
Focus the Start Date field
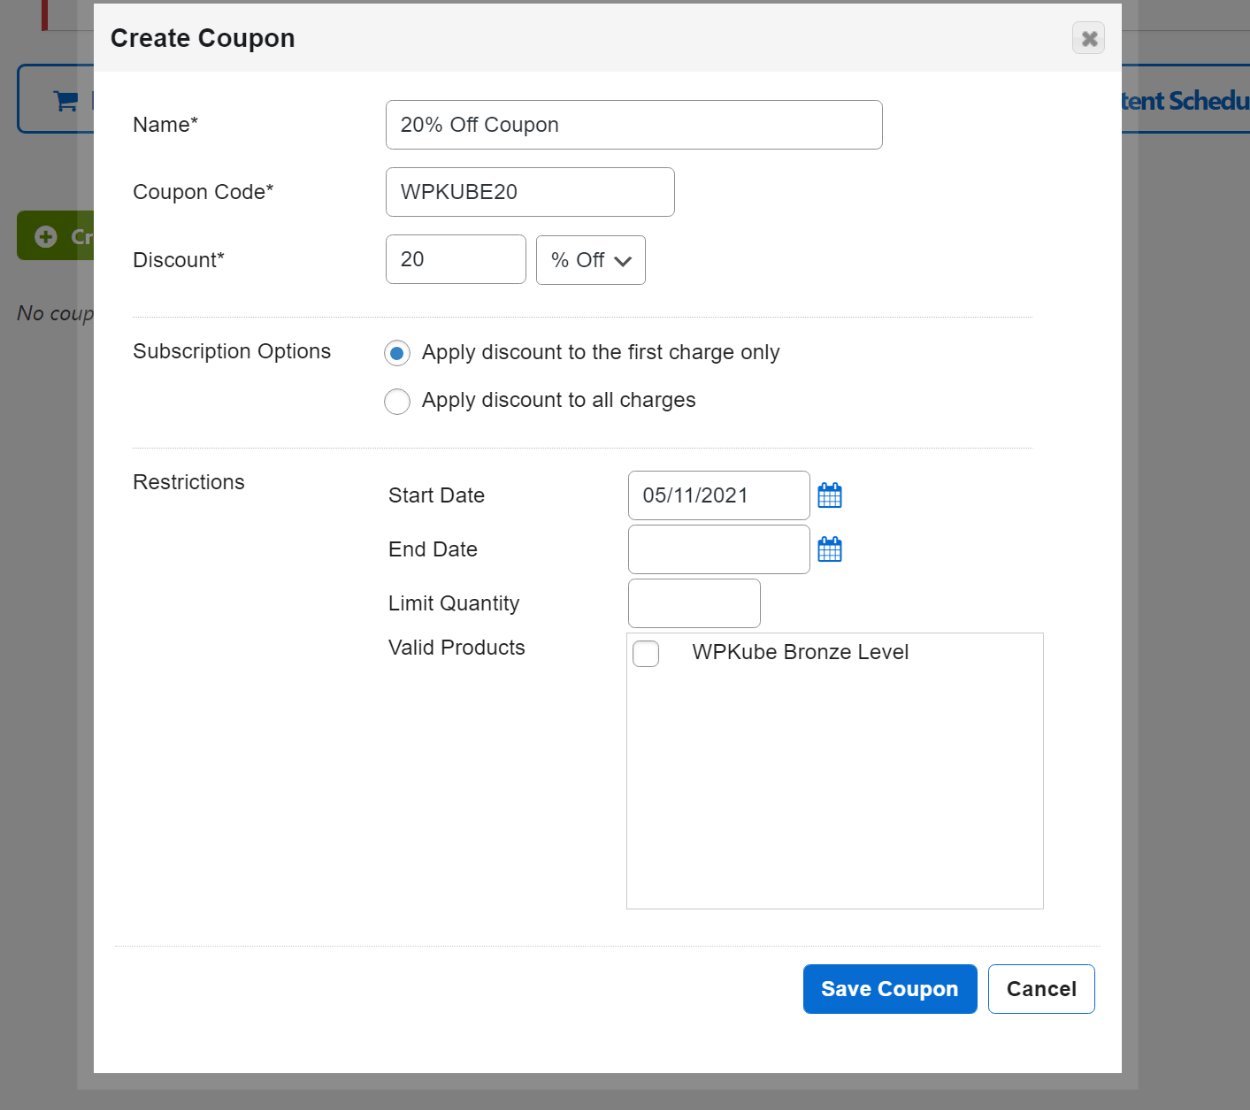click(x=719, y=495)
